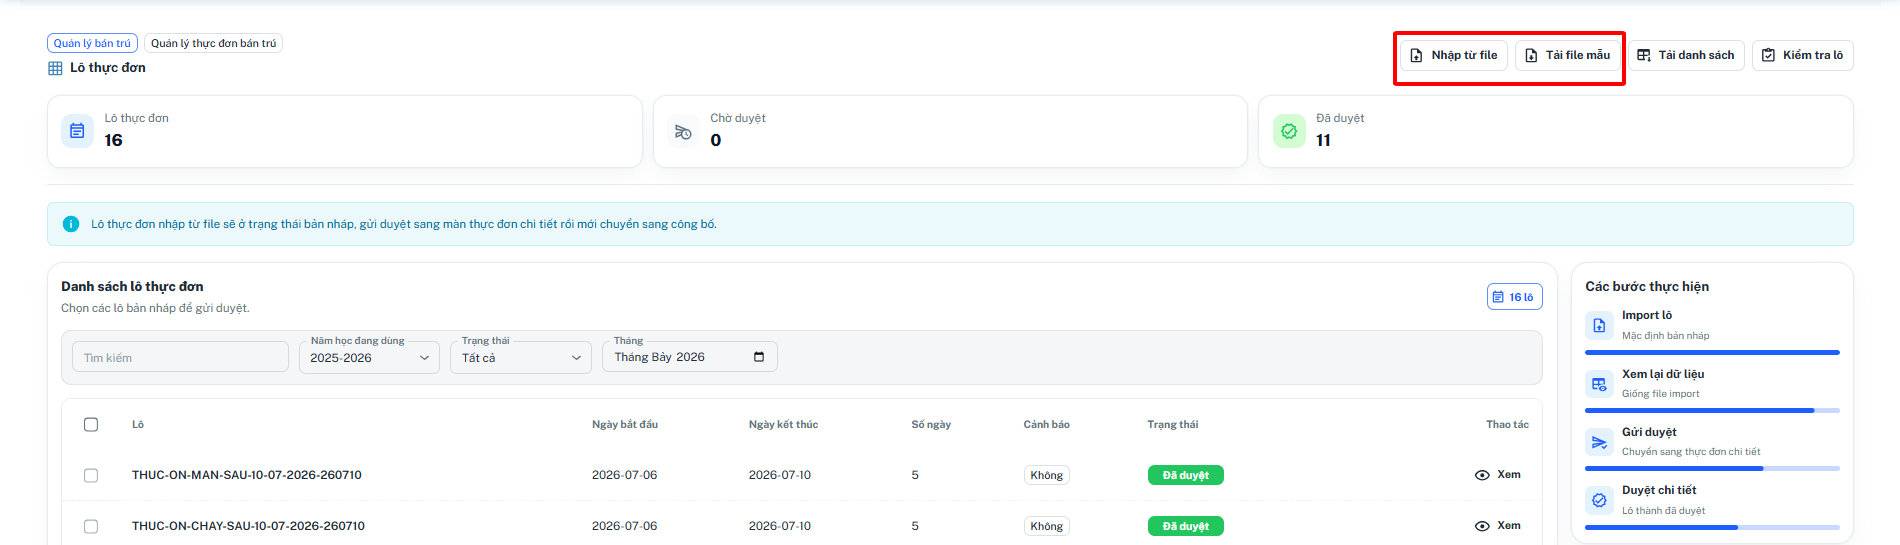
Task: Click the Import lô step icon
Action: pos(1599,325)
